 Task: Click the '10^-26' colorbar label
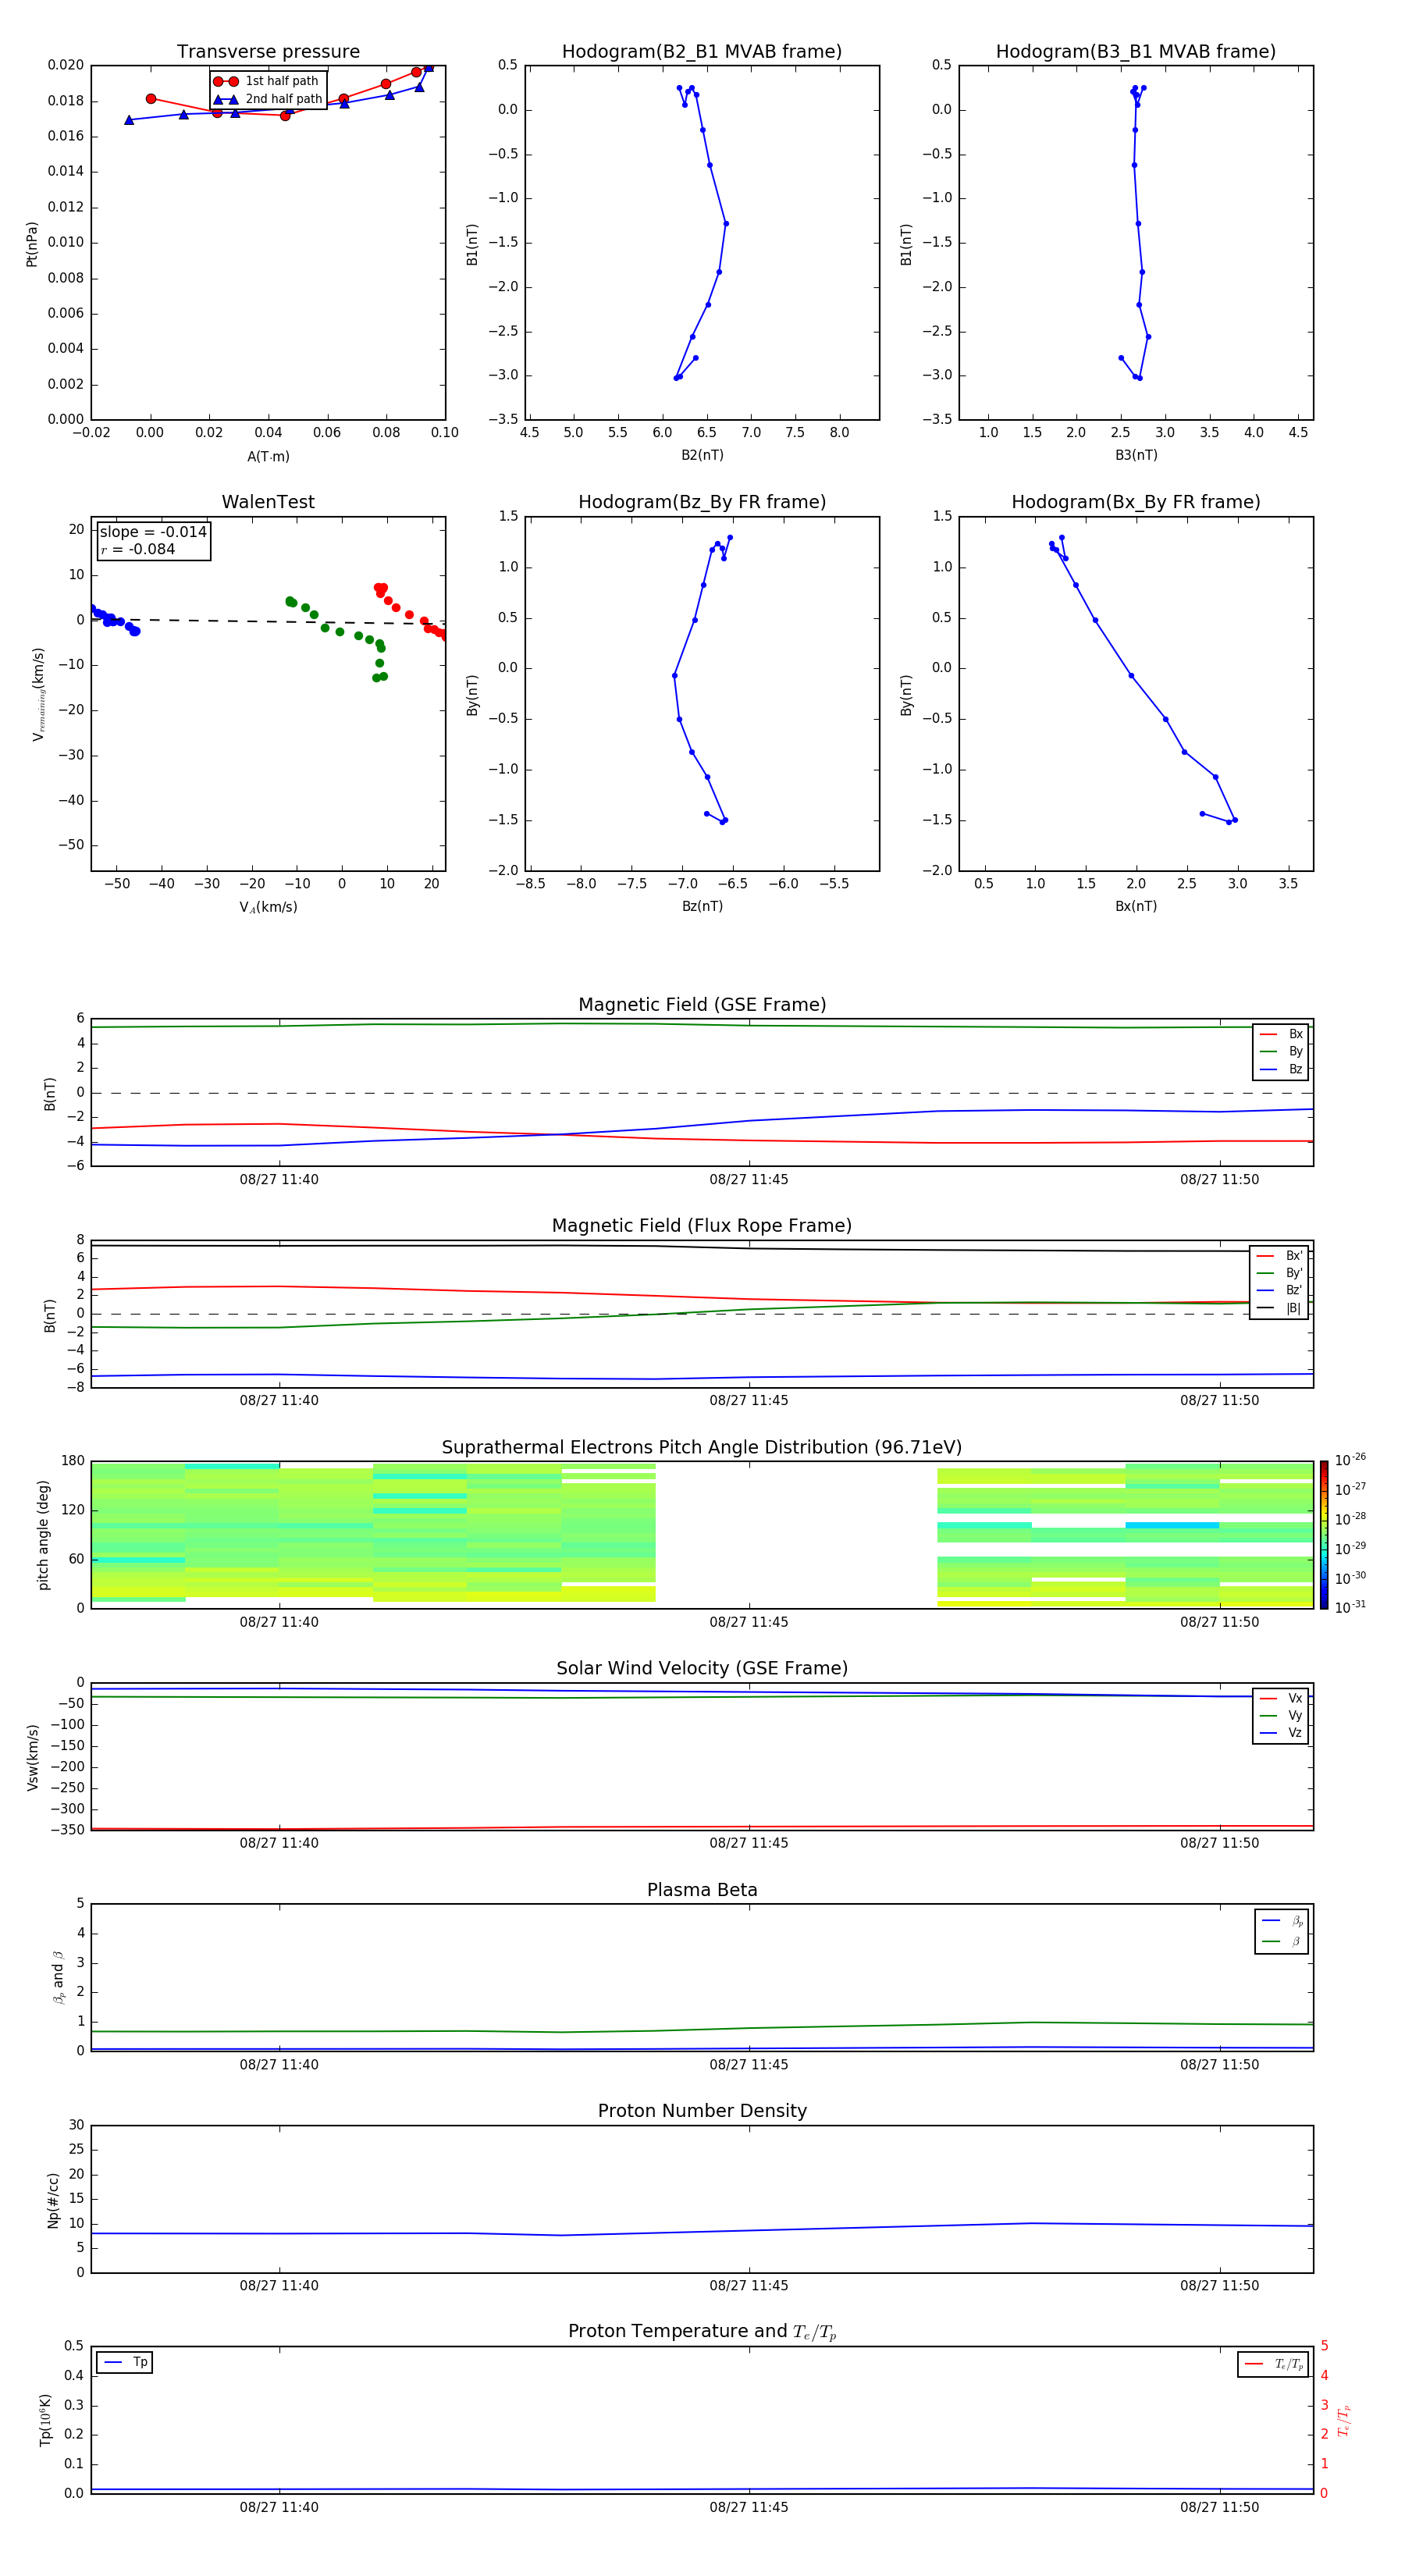click(x=1350, y=1460)
